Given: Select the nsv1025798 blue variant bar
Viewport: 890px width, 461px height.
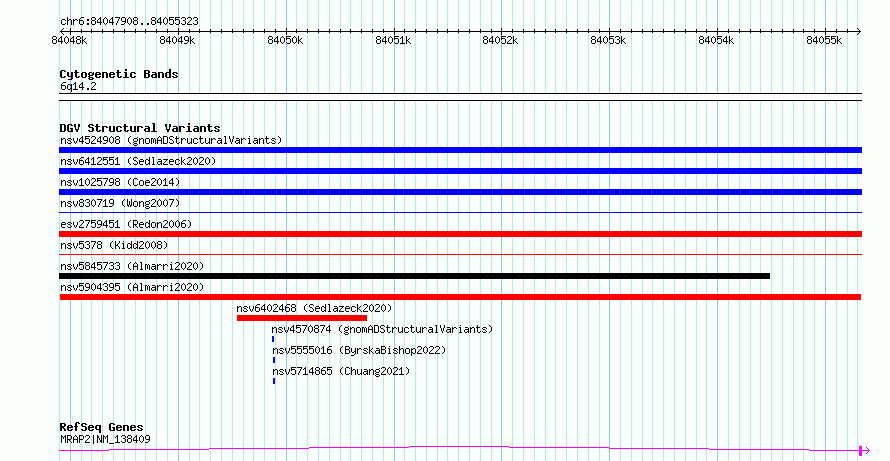Looking at the screenshot, I should pos(460,192).
